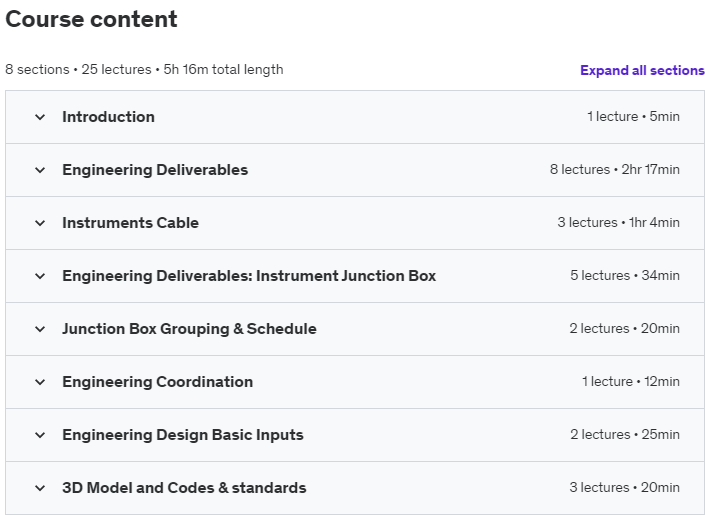Expand Engineering Design Basic Inputs chevron

40,435
